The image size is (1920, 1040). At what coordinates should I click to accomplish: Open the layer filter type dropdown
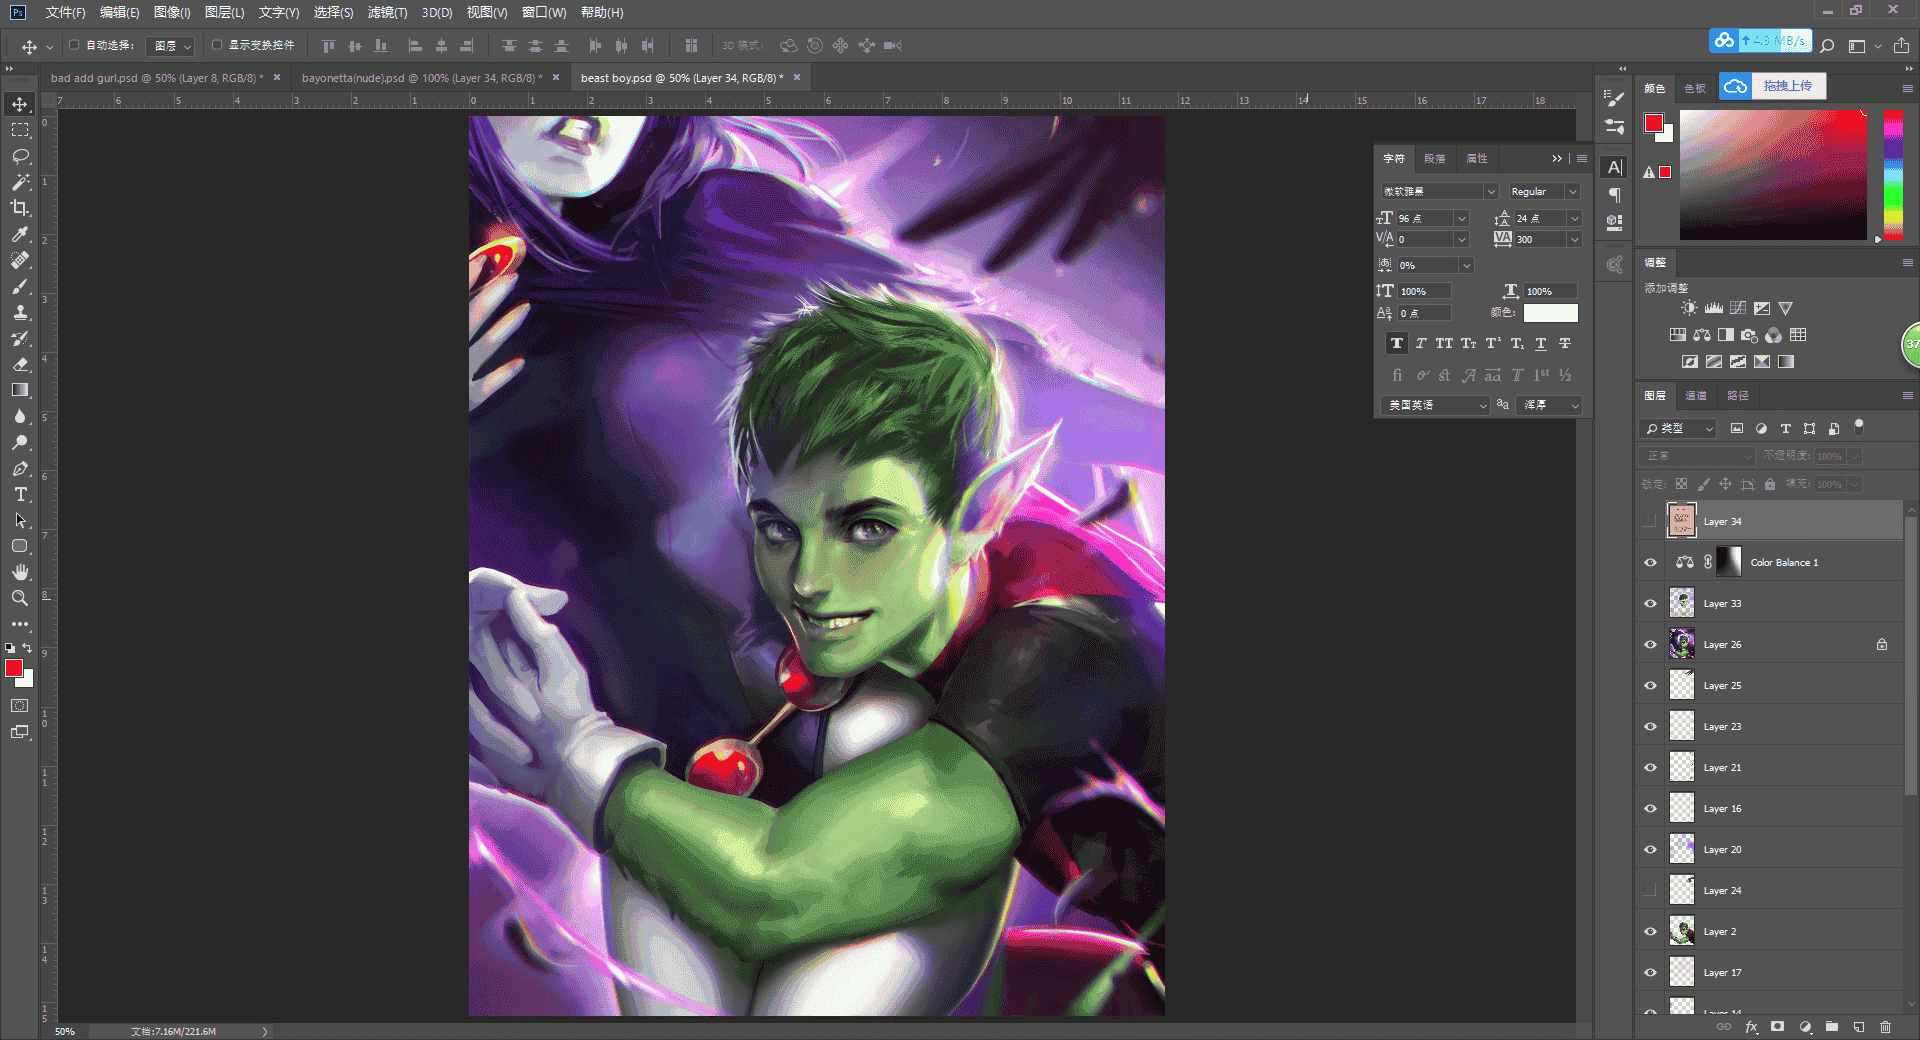1679,428
